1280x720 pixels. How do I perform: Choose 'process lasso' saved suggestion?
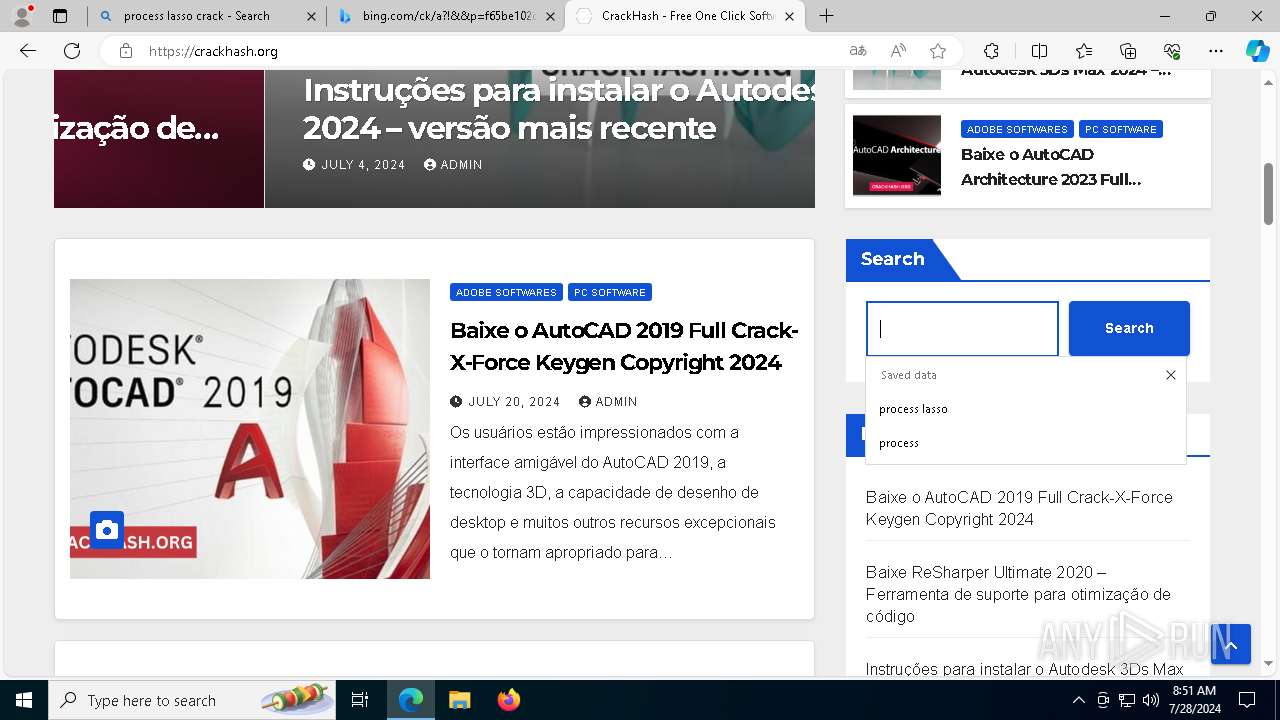point(1026,409)
